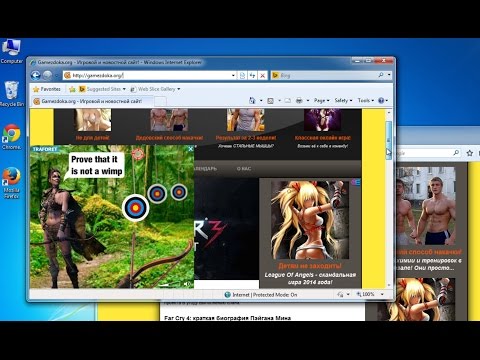The width and height of the screenshot is (480, 360).
Task: Click the compatibility view page icon
Action: point(242,75)
